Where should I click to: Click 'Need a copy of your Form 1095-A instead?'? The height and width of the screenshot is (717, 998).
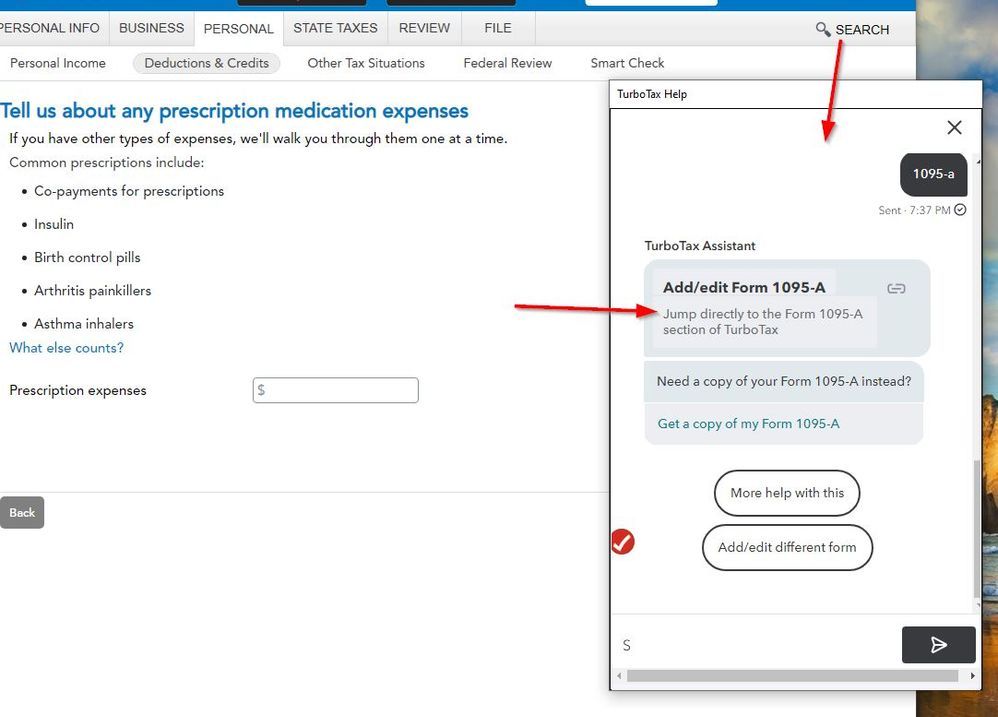[784, 381]
